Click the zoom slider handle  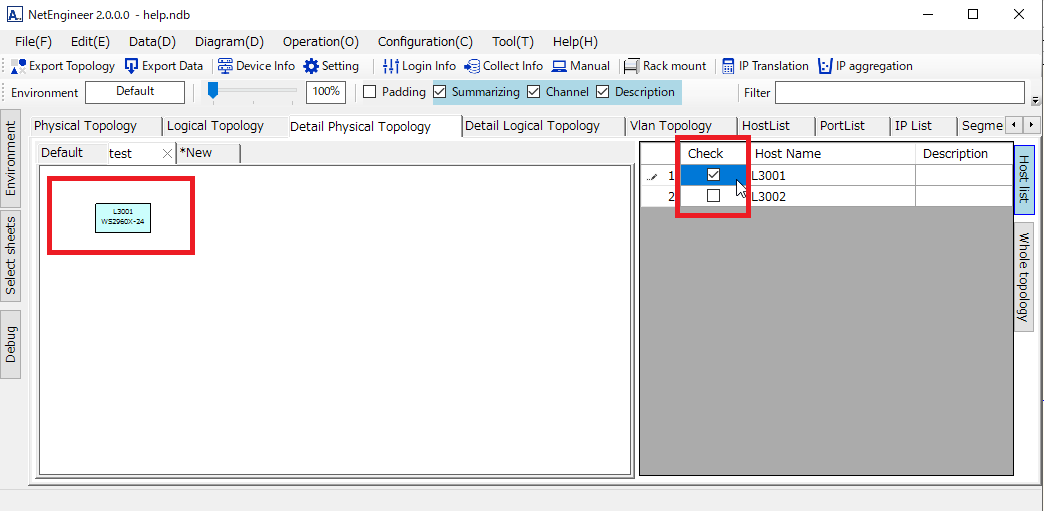[x=212, y=91]
